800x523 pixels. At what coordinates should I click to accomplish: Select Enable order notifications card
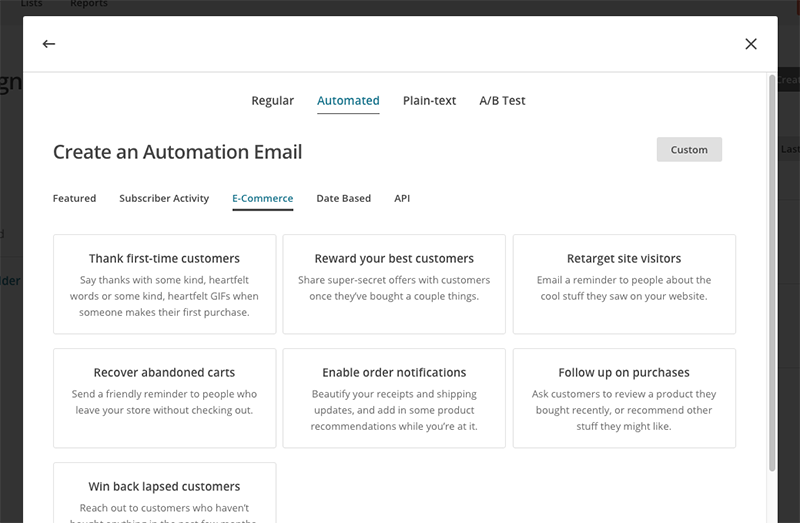pos(394,398)
